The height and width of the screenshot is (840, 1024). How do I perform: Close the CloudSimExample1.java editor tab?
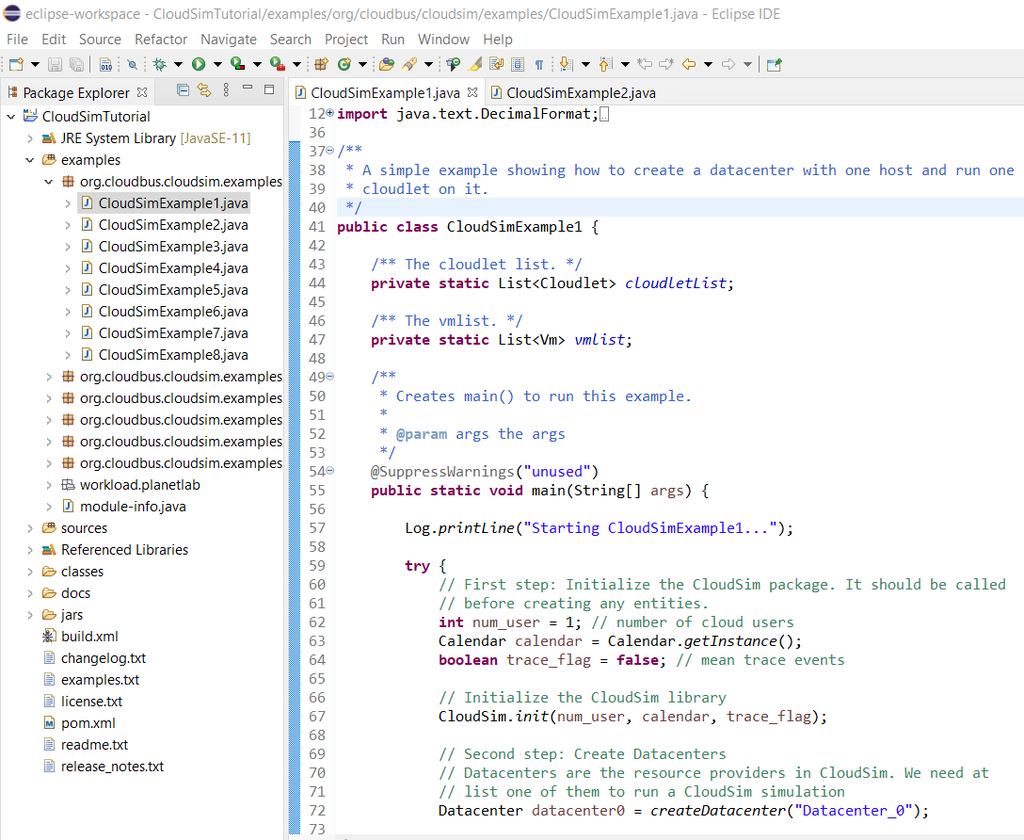[x=473, y=92]
